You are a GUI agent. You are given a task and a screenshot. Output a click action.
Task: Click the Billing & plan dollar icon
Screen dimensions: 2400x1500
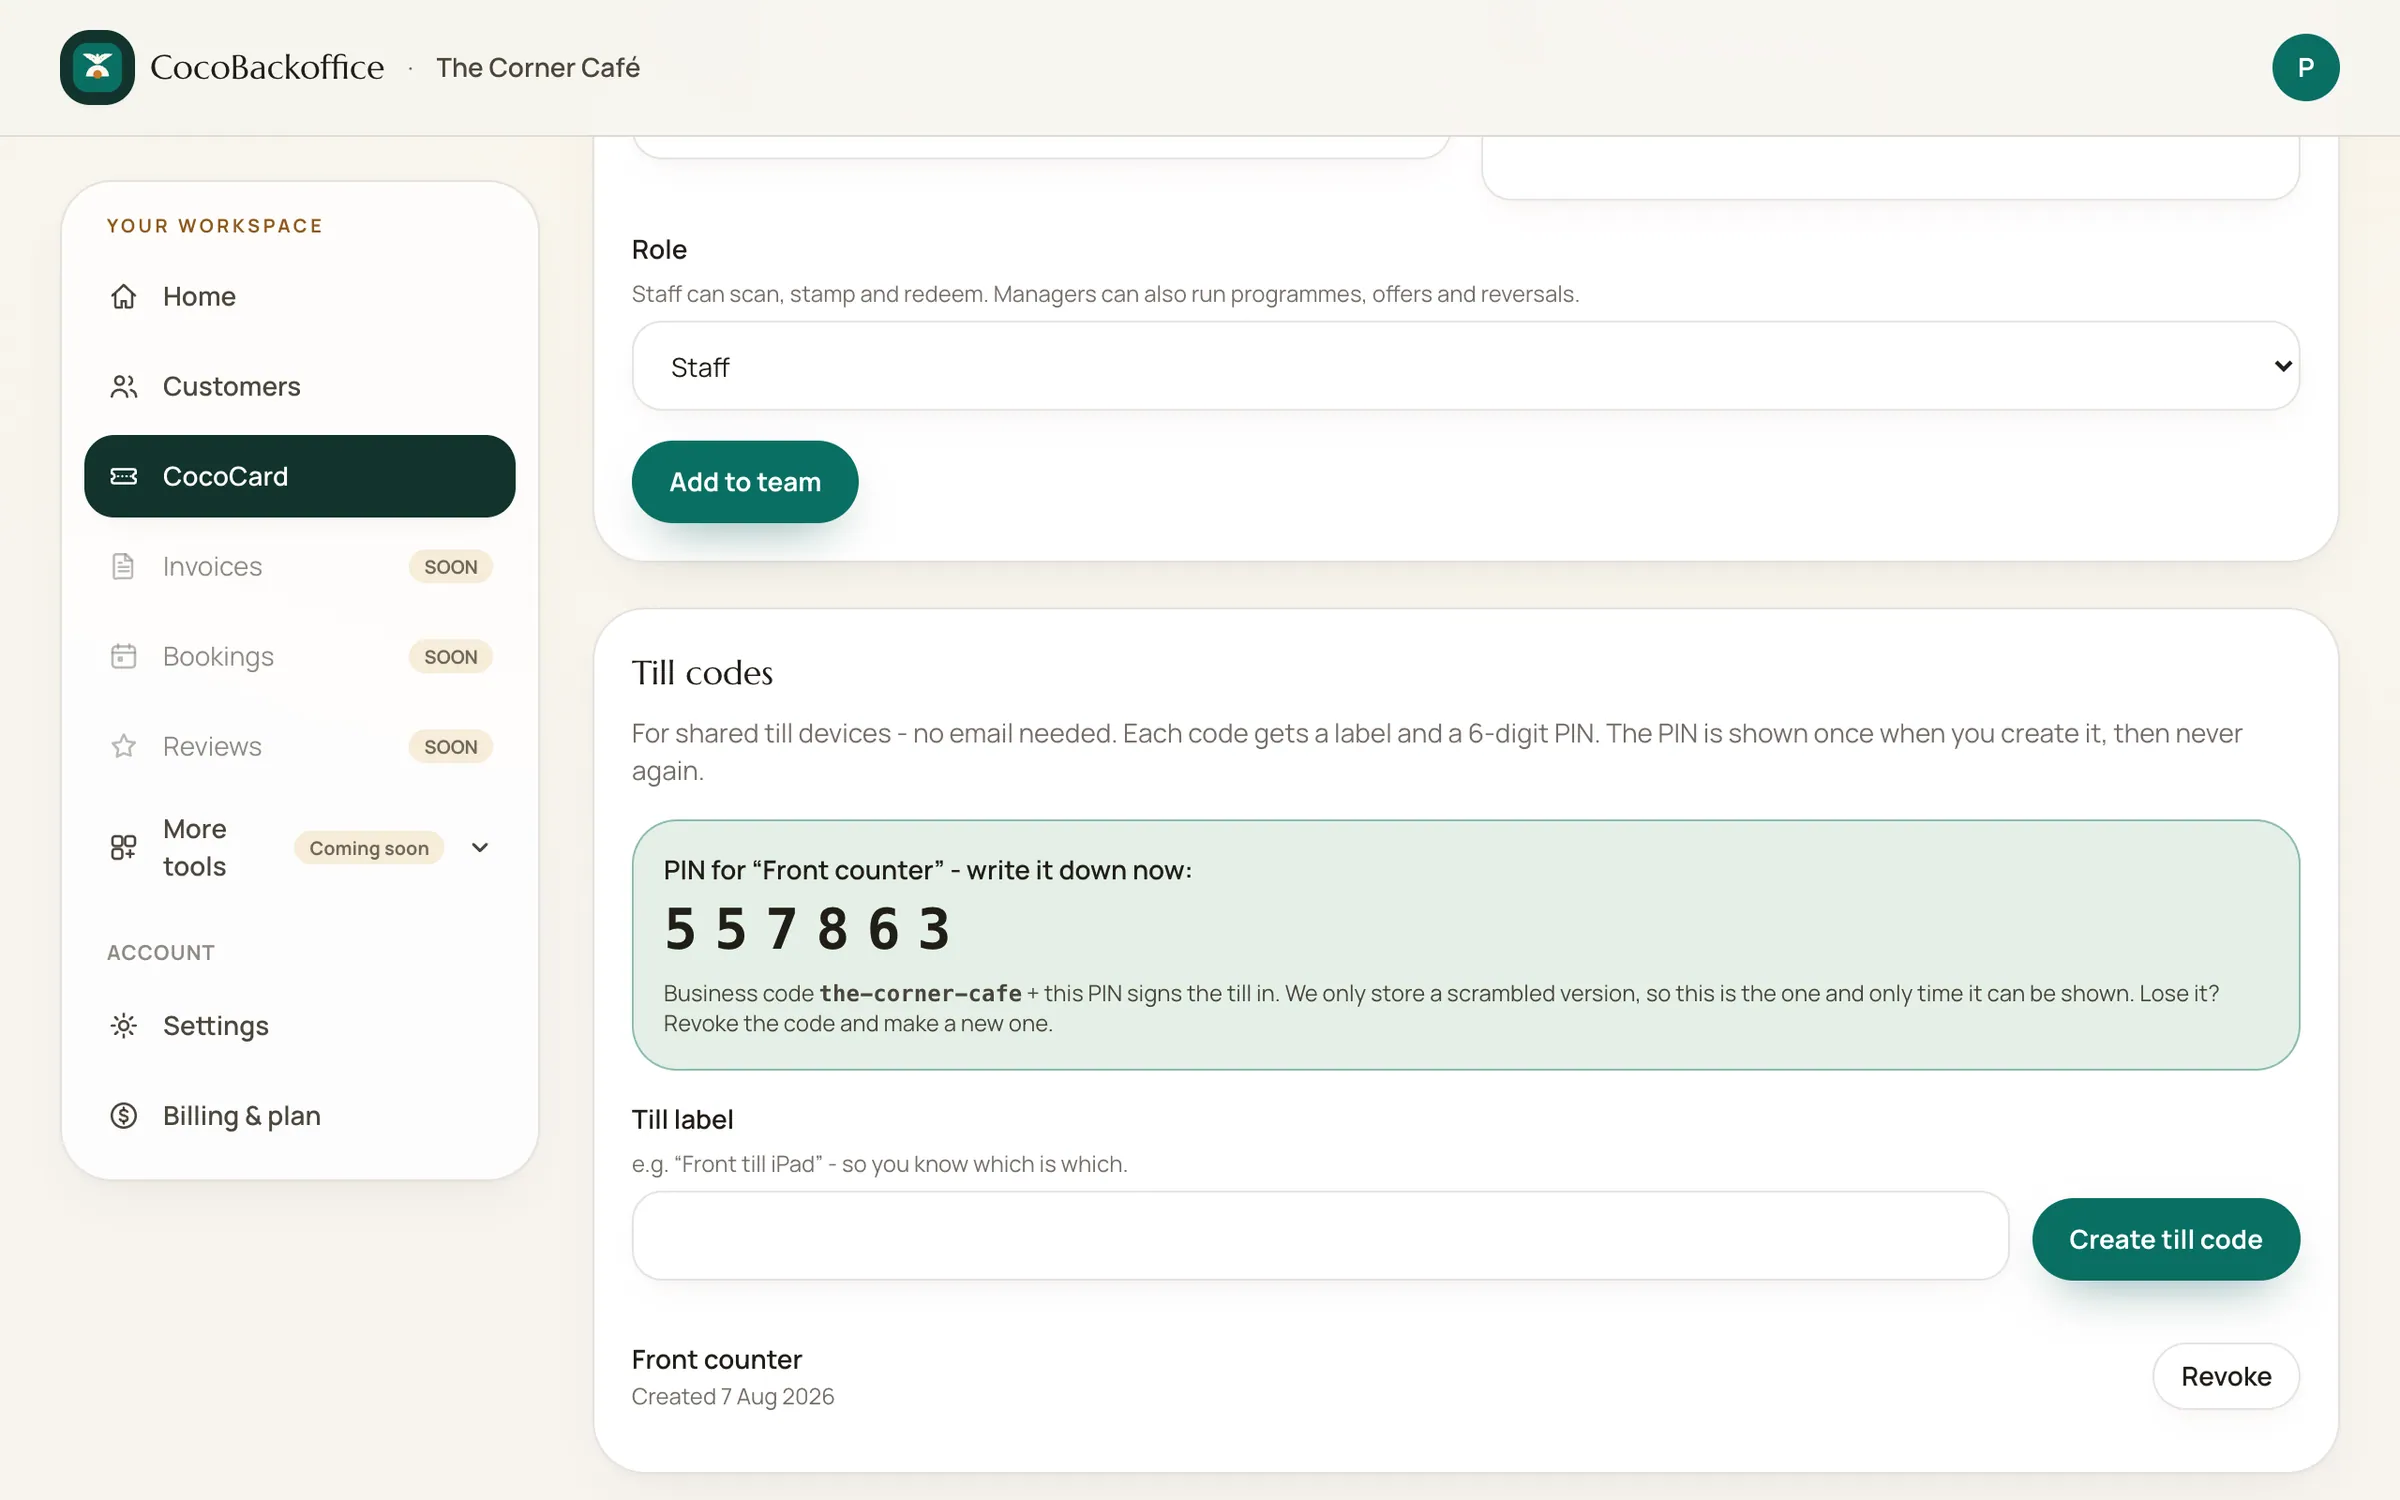tap(123, 1116)
